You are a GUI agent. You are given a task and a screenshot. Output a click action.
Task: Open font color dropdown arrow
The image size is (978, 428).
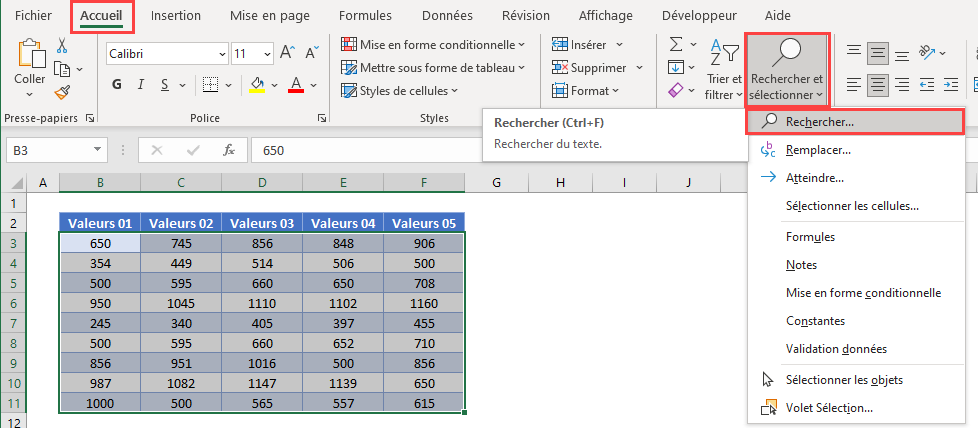coord(314,85)
